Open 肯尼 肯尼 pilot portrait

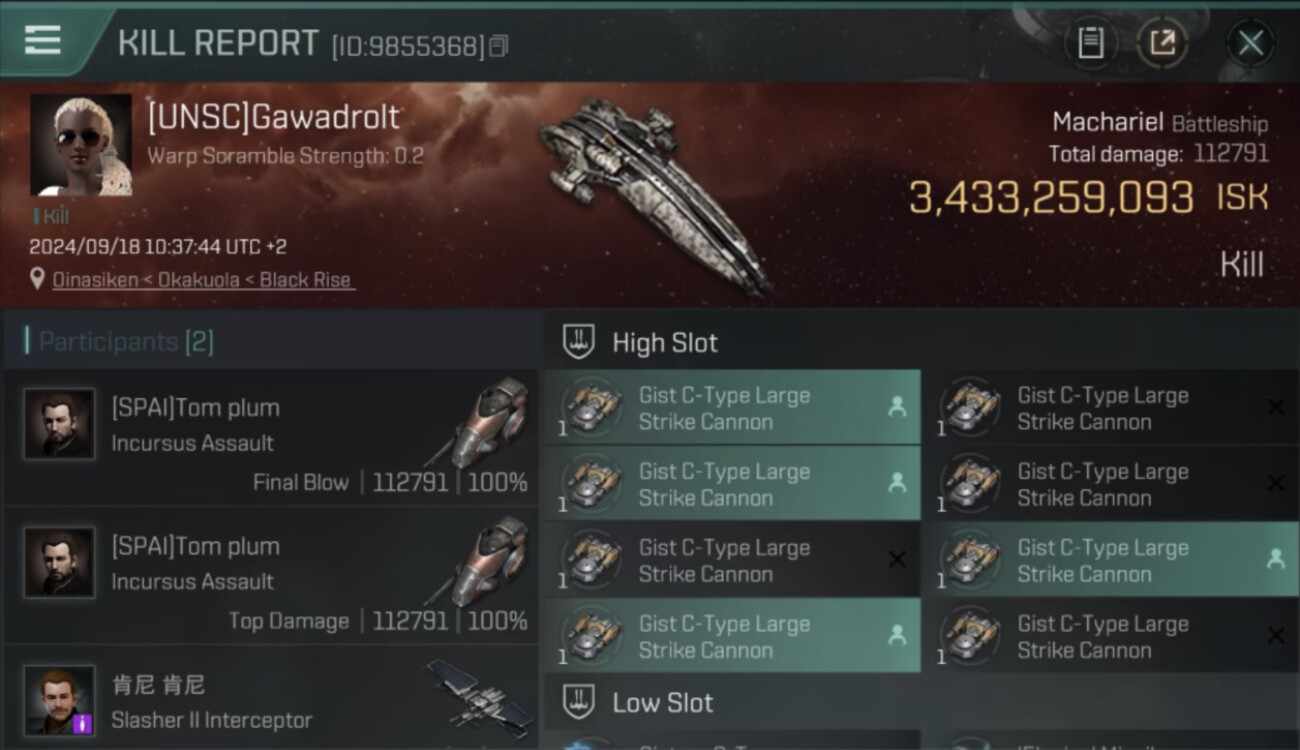click(x=60, y=700)
